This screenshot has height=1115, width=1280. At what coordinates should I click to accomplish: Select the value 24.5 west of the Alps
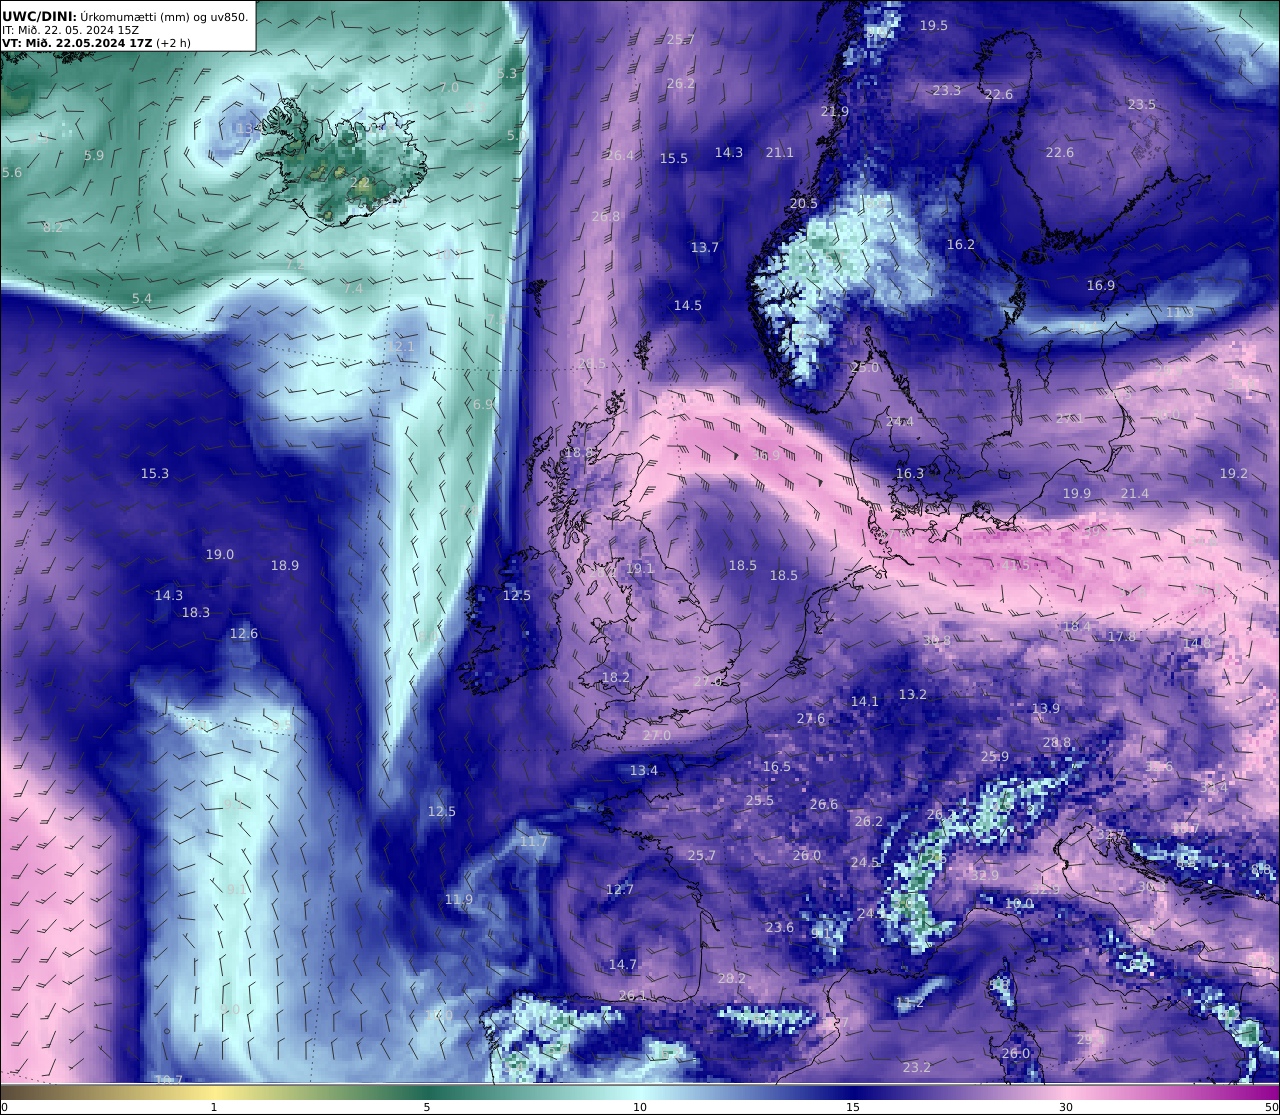865,862
